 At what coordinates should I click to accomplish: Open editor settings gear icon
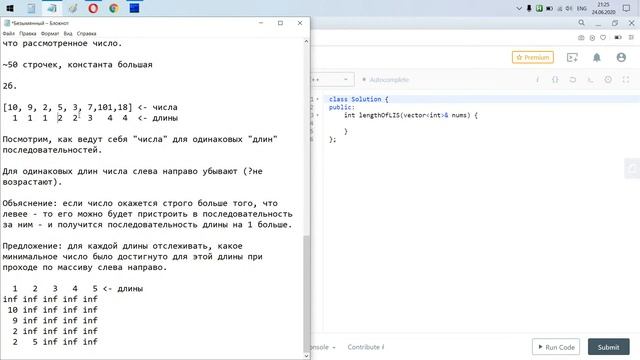pos(608,80)
